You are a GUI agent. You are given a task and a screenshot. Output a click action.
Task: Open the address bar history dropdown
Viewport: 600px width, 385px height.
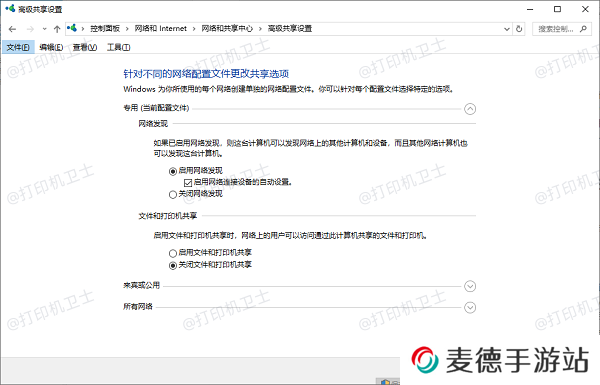507,29
